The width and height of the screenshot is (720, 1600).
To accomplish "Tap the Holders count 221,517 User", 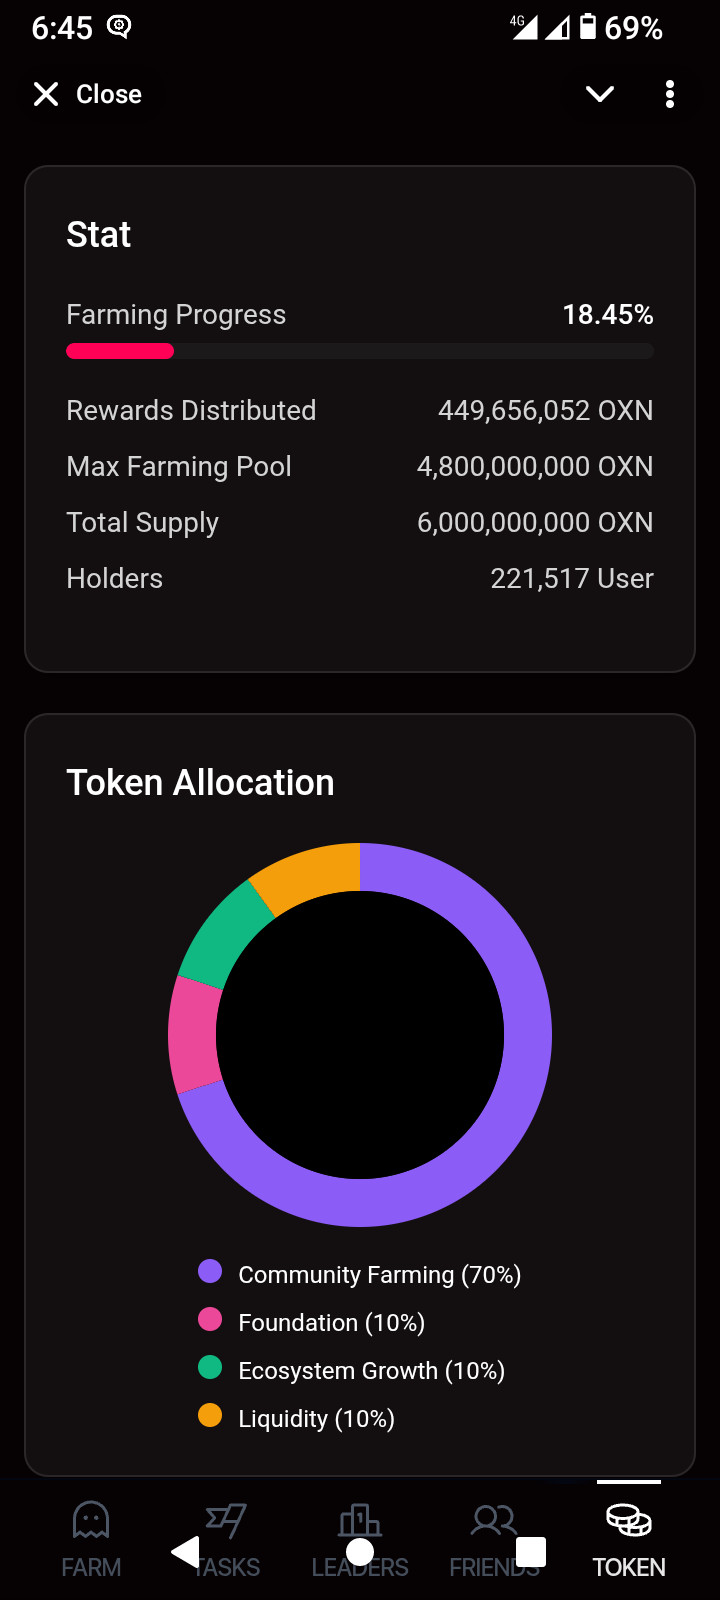I will 571,578.
